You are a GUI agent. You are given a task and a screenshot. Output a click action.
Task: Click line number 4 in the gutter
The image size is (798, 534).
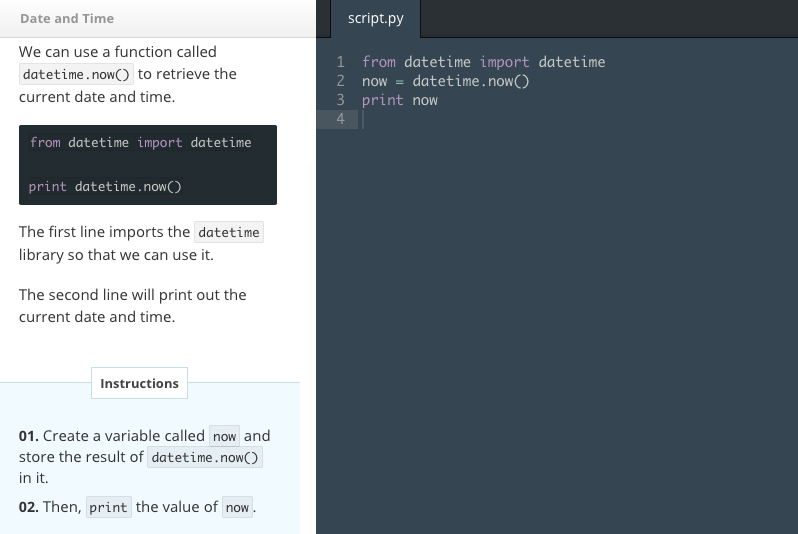(x=340, y=119)
